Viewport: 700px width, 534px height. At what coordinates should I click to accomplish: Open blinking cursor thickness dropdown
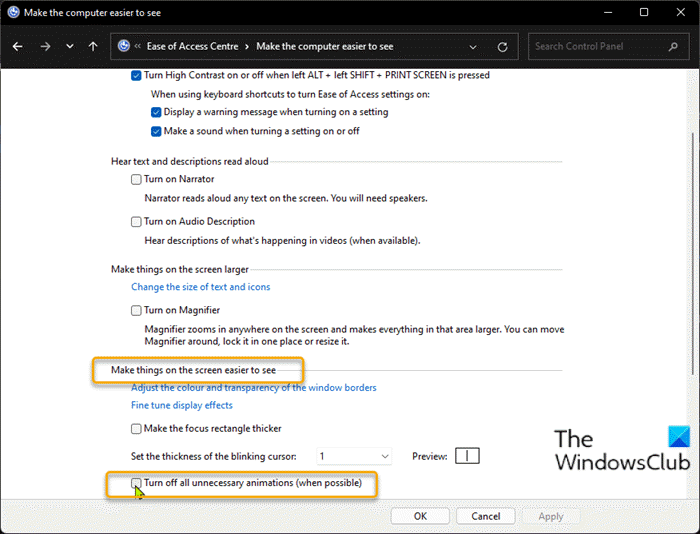tap(354, 456)
